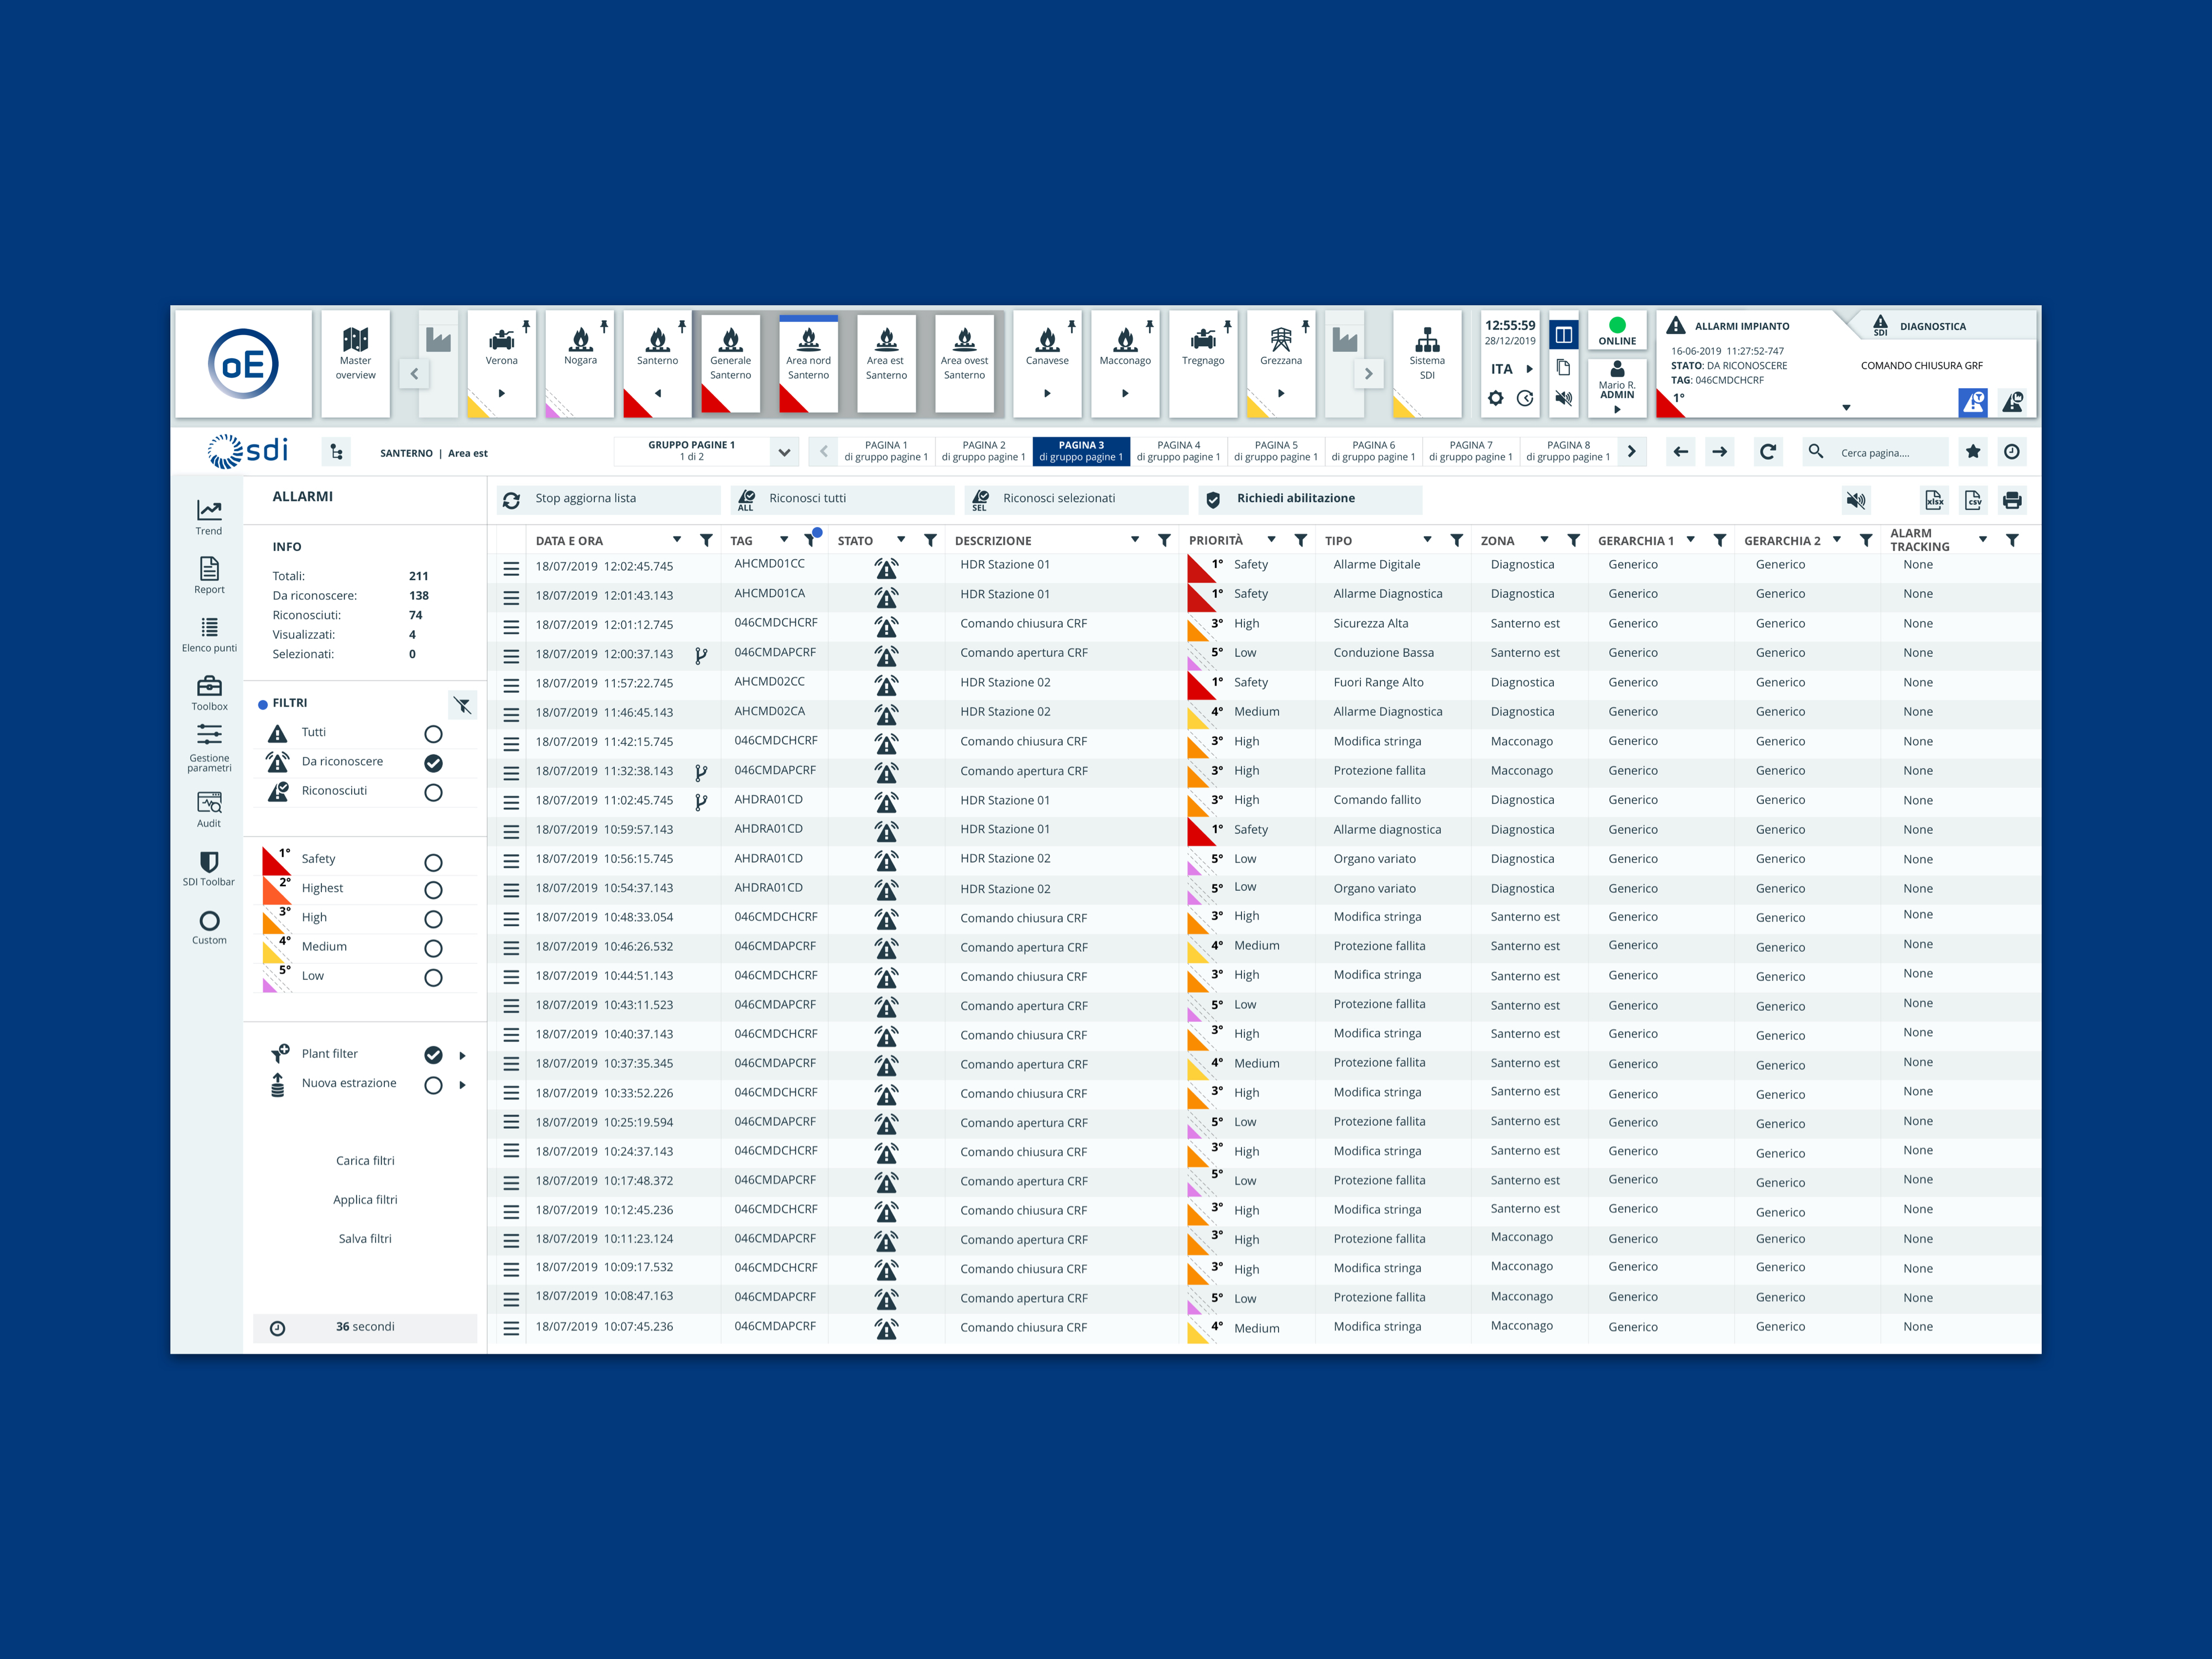Add the page to favorites (star)
The height and width of the screenshot is (1659, 2212).
coord(1972,452)
